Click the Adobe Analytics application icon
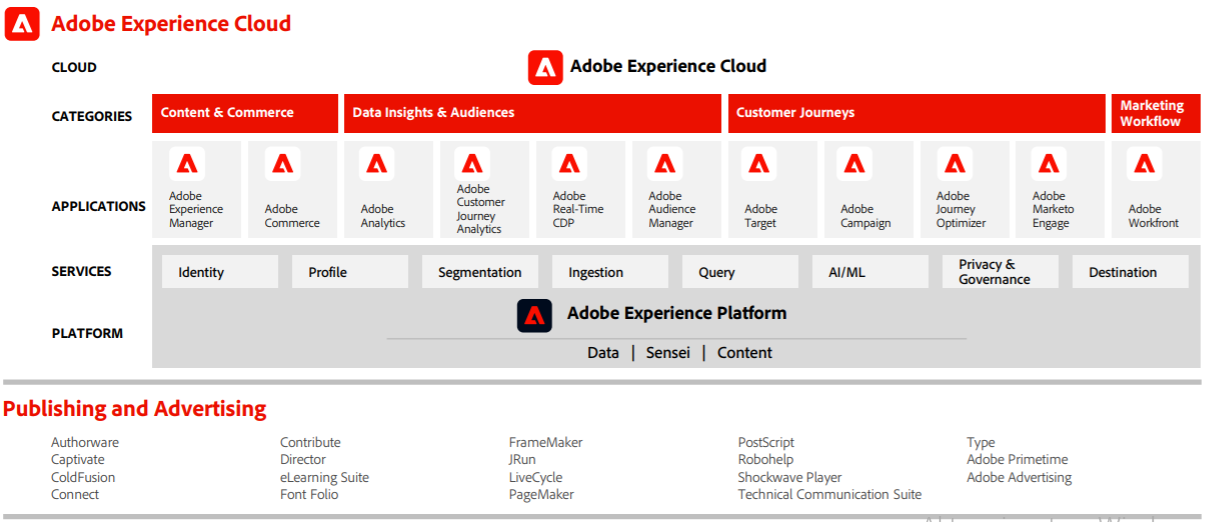The height and width of the screenshot is (522, 1207). tap(377, 163)
